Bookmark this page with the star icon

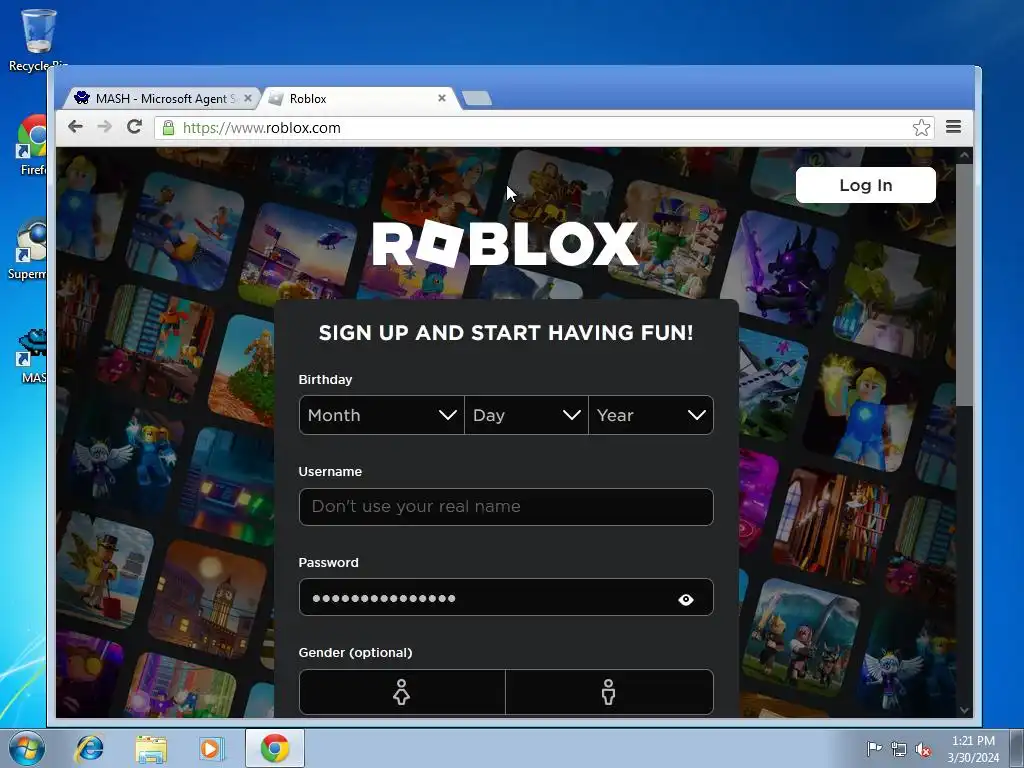[921, 127]
